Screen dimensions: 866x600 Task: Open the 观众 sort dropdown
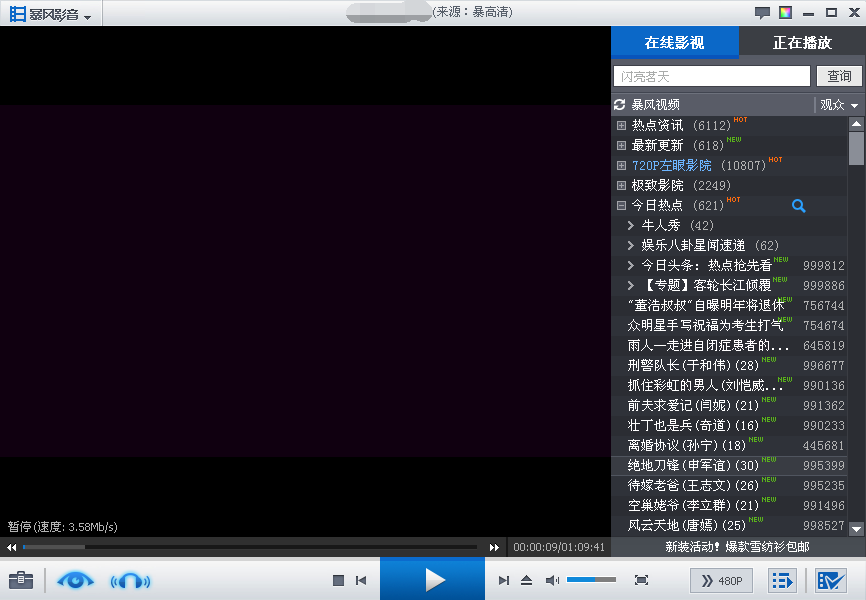[839, 104]
